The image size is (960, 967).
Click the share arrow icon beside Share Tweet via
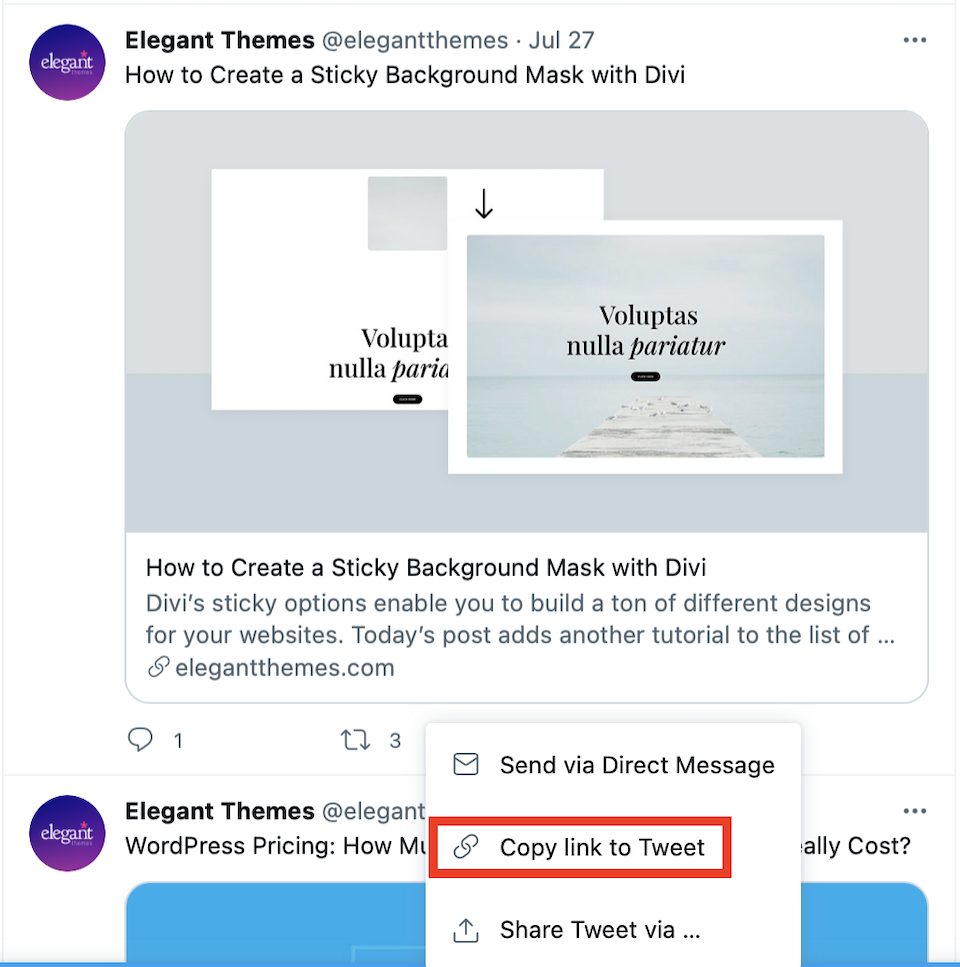click(465, 930)
